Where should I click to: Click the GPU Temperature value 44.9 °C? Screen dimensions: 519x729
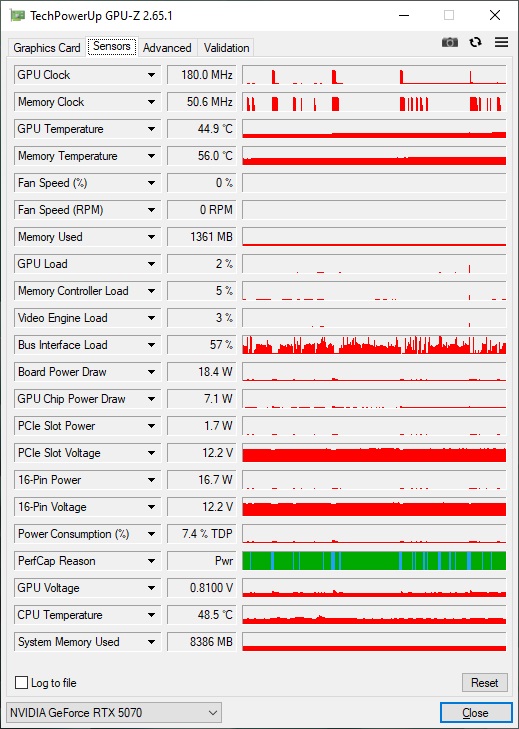point(201,129)
